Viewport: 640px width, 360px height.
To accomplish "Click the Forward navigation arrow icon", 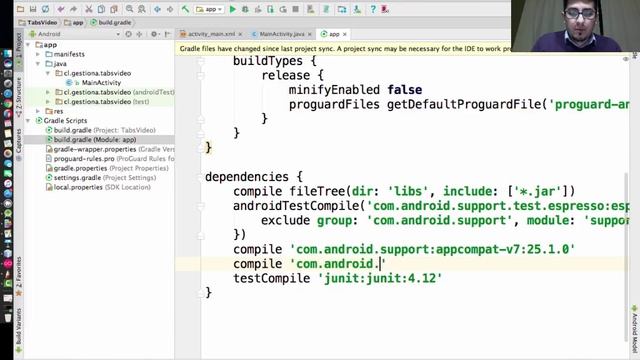I will [x=170, y=9].
